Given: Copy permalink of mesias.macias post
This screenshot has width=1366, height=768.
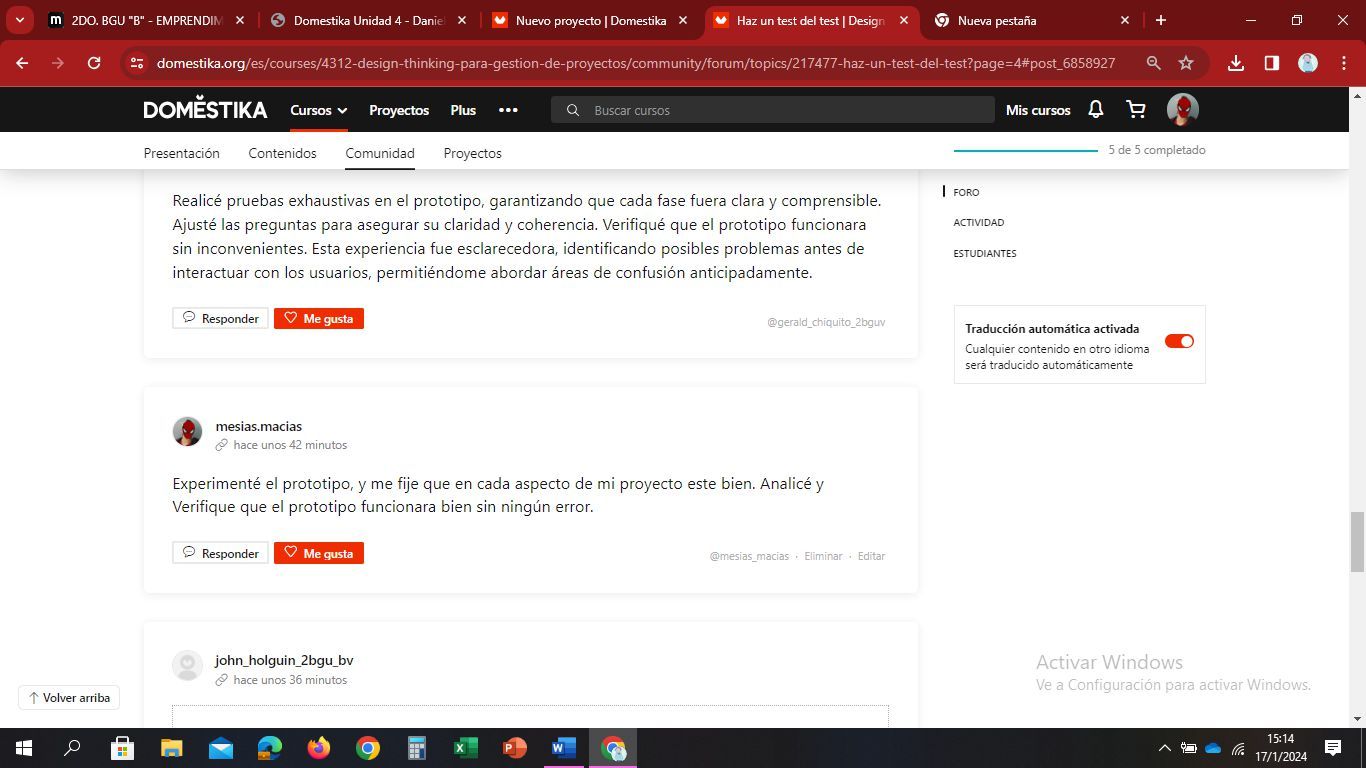Looking at the screenshot, I should click(x=222, y=445).
